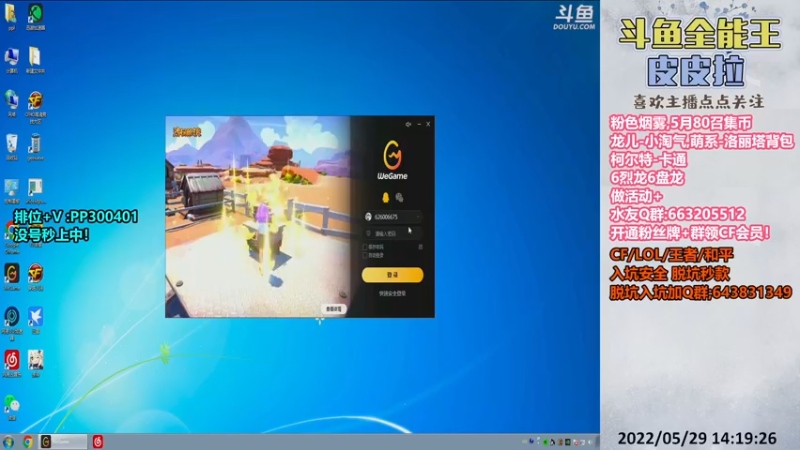Tick the auto login checkbox

(x=365, y=255)
